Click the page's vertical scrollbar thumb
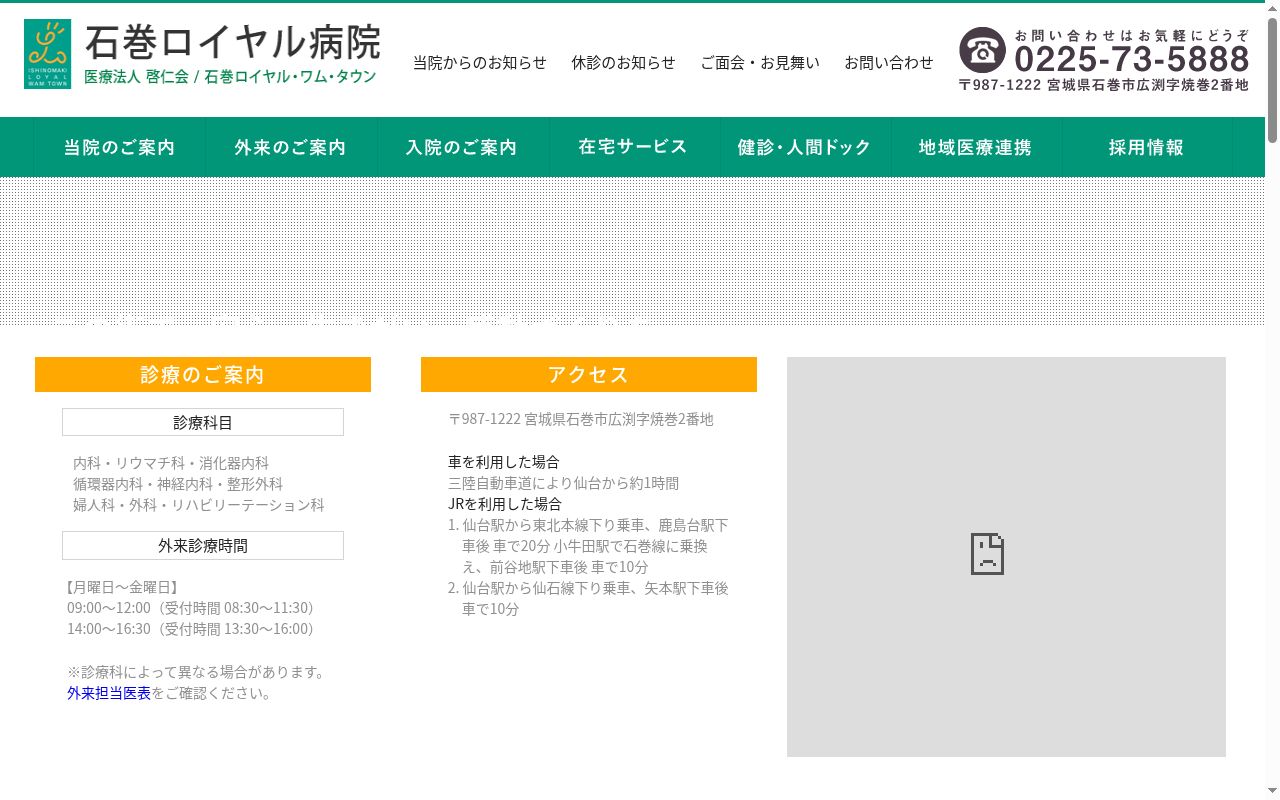 click(1272, 80)
